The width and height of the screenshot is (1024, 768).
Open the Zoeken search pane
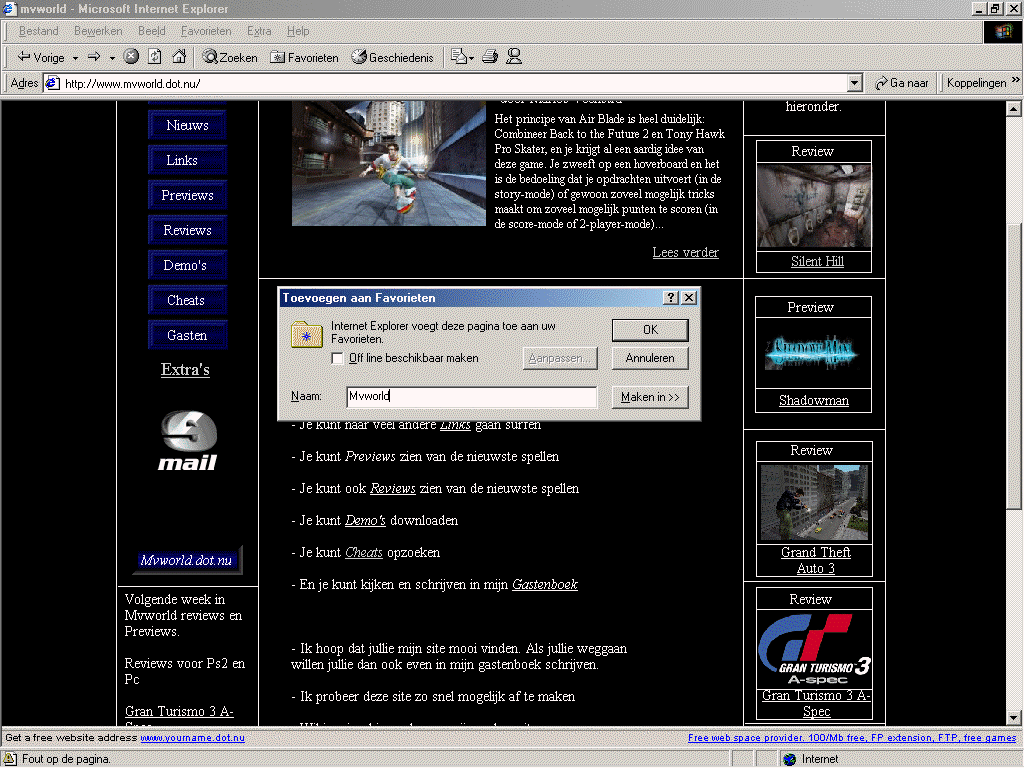(x=230, y=57)
